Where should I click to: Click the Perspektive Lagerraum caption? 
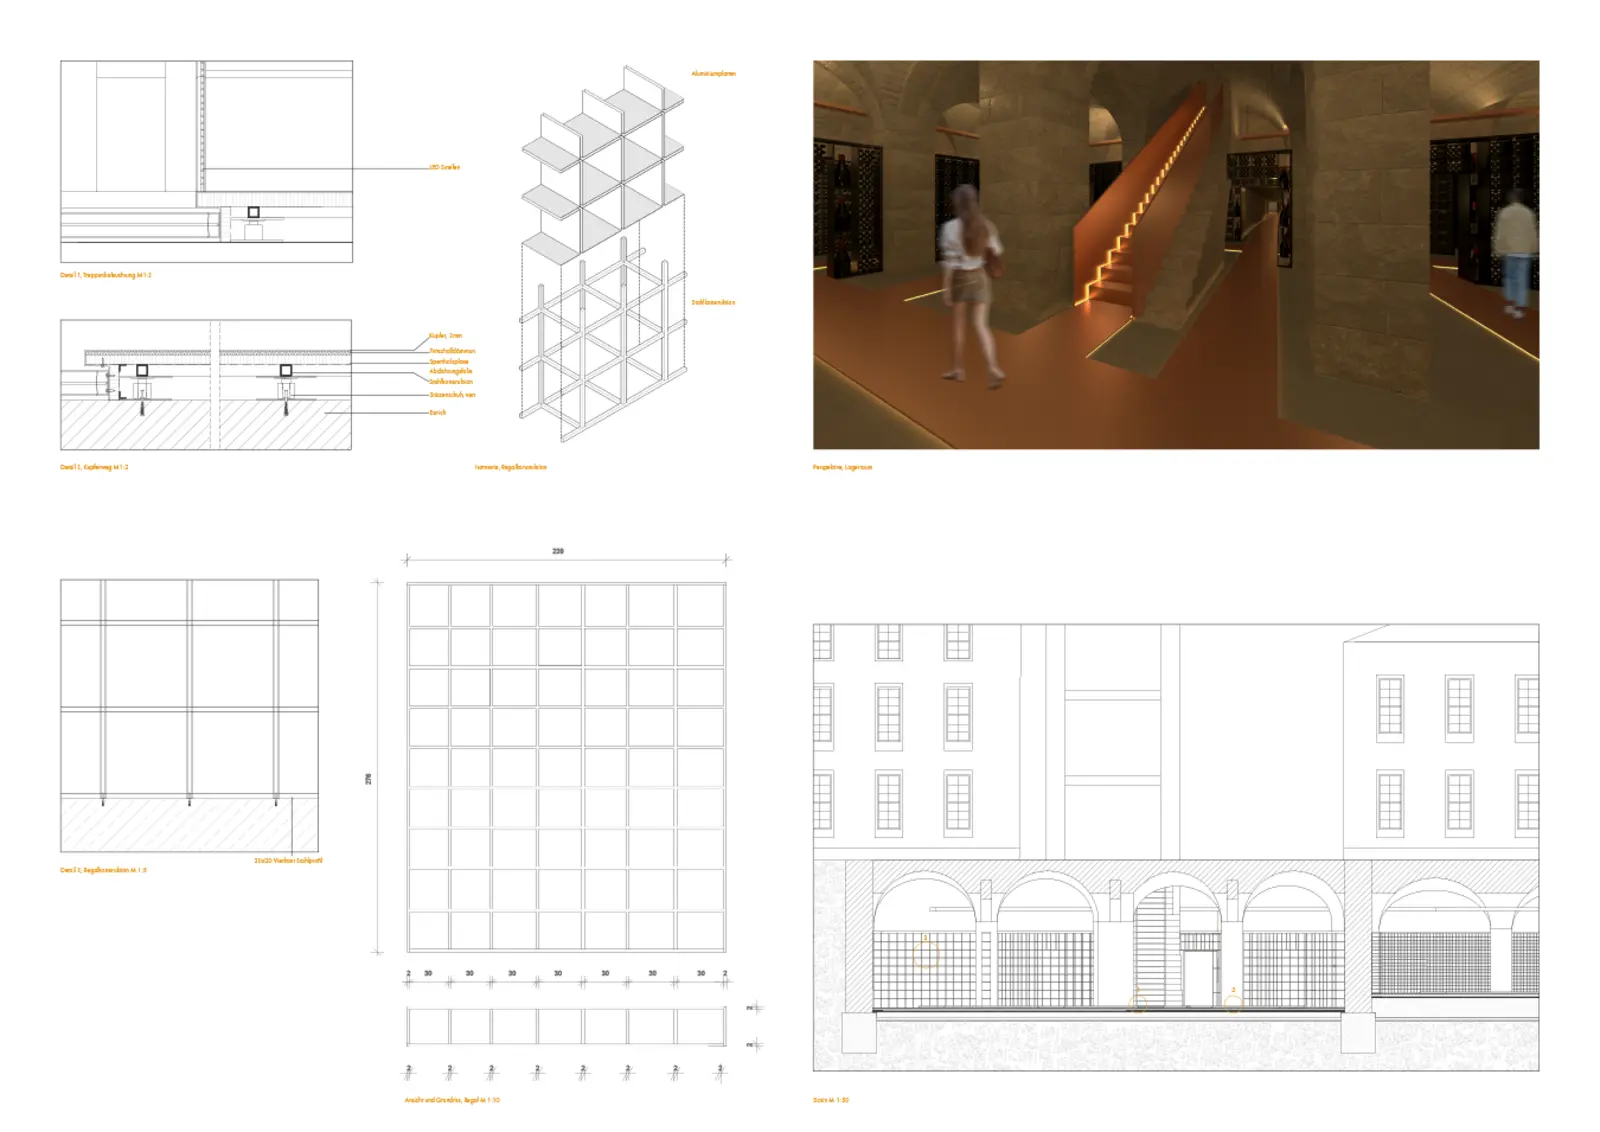[x=842, y=467]
